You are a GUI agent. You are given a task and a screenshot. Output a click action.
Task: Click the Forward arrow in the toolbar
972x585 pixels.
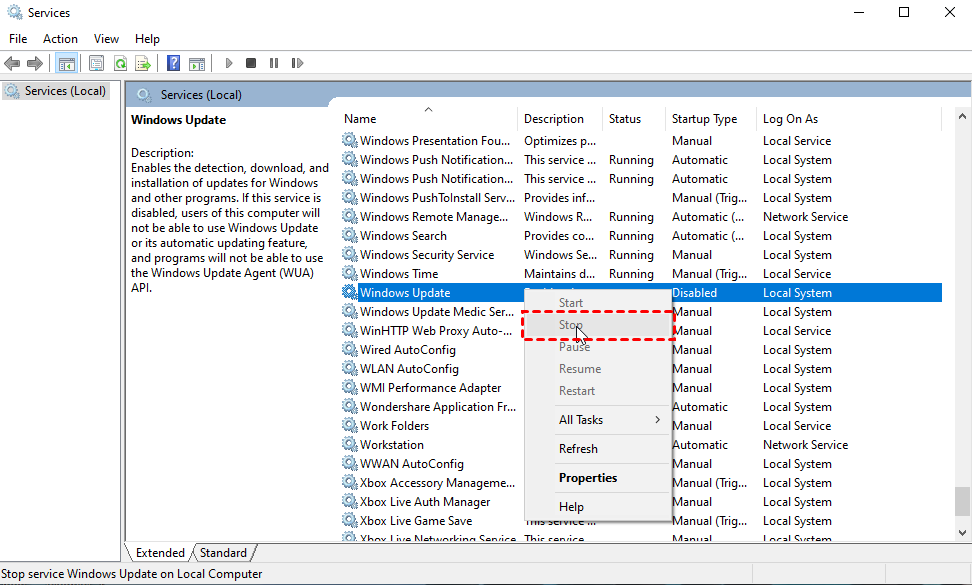point(35,63)
